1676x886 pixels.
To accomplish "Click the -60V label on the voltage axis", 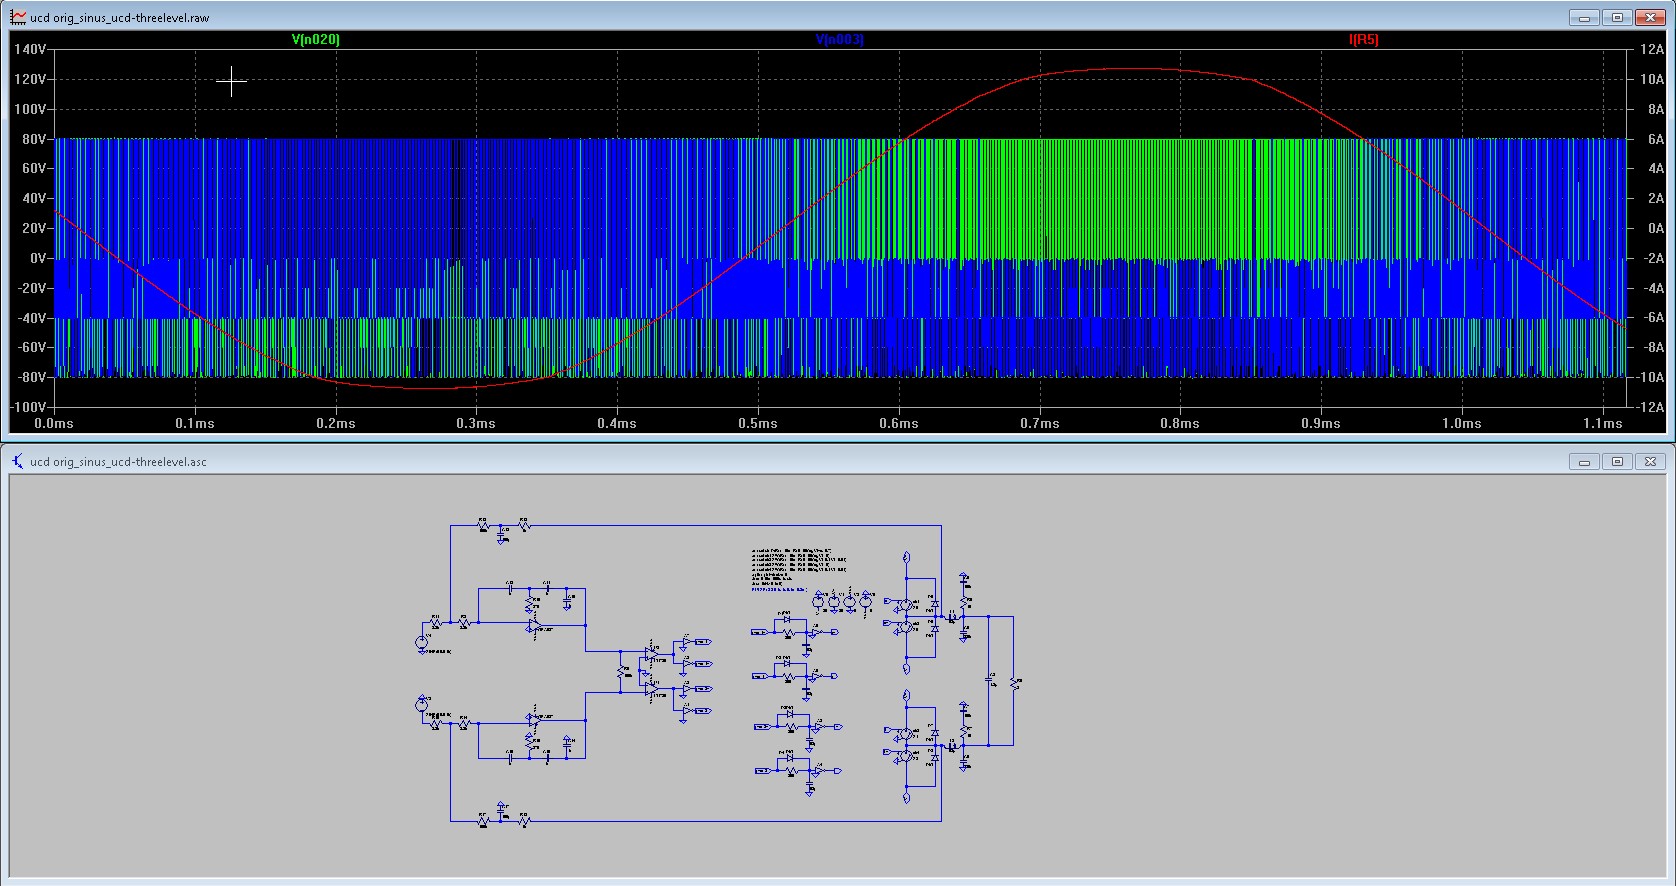I will (31, 347).
